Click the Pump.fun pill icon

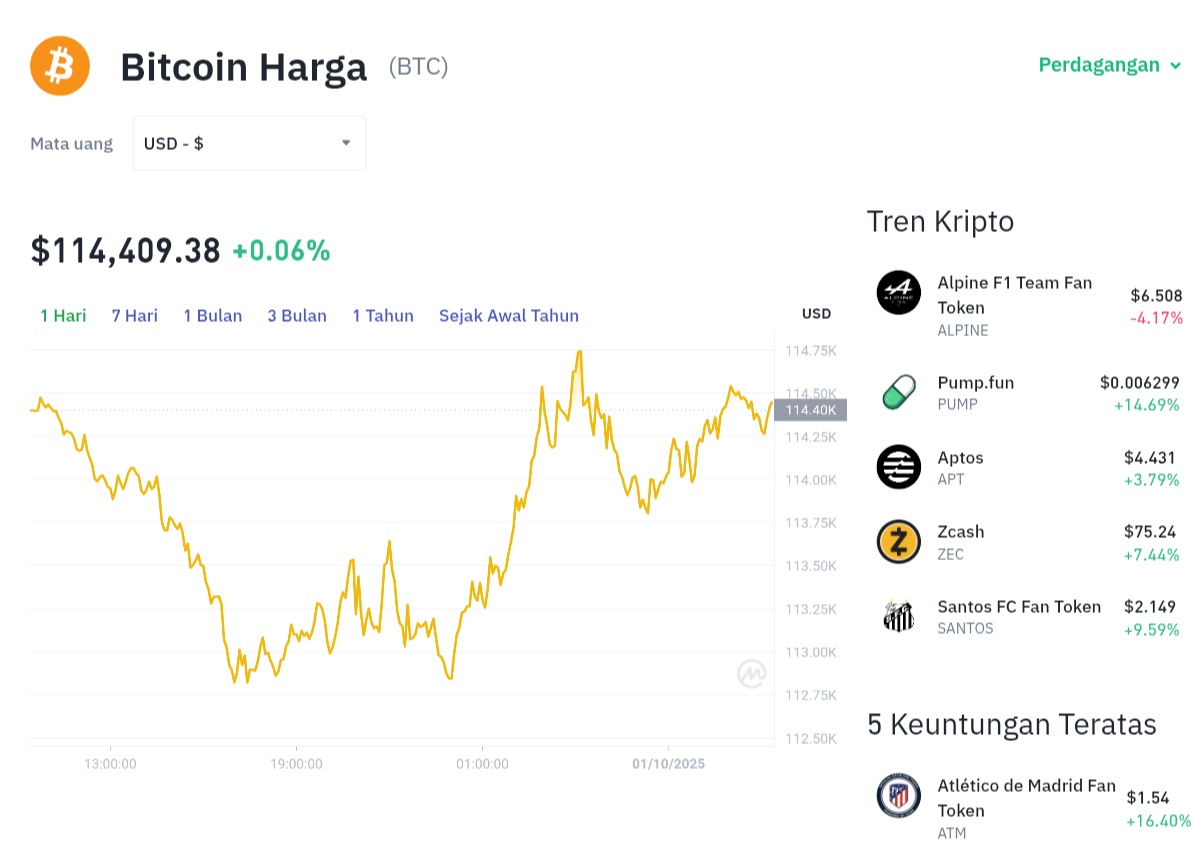click(898, 392)
